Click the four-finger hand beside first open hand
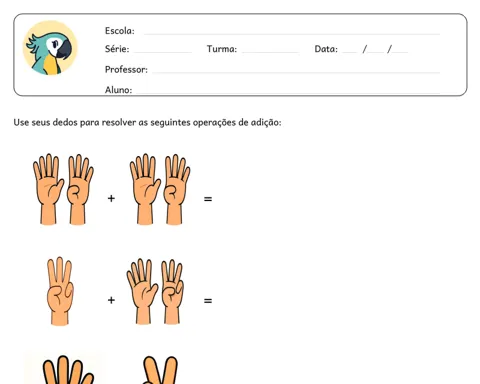 tap(80, 189)
